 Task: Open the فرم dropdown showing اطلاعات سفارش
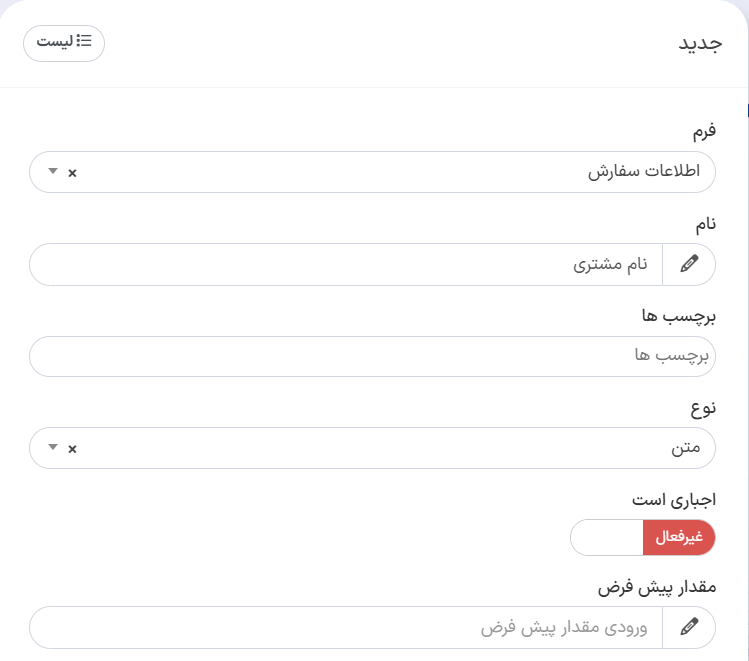[x=372, y=172]
